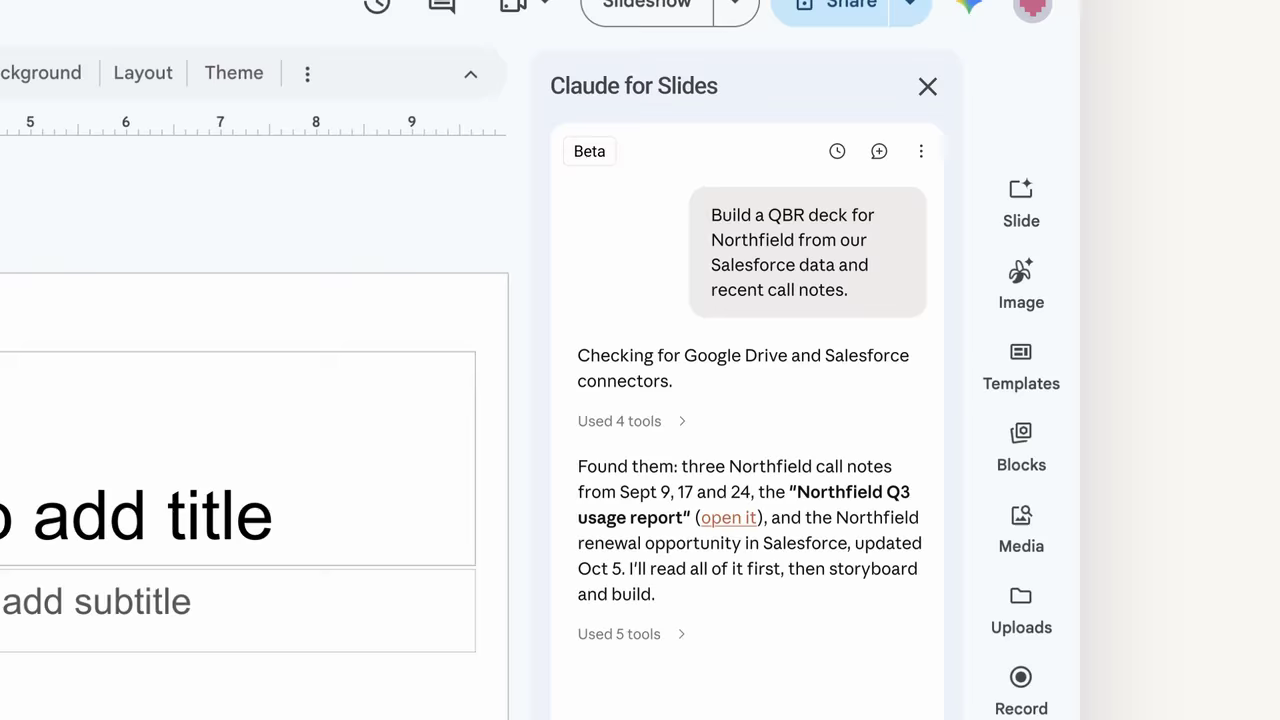Image resolution: width=1280 pixels, height=720 pixels.
Task: Start the Record tool
Action: 1021,692
